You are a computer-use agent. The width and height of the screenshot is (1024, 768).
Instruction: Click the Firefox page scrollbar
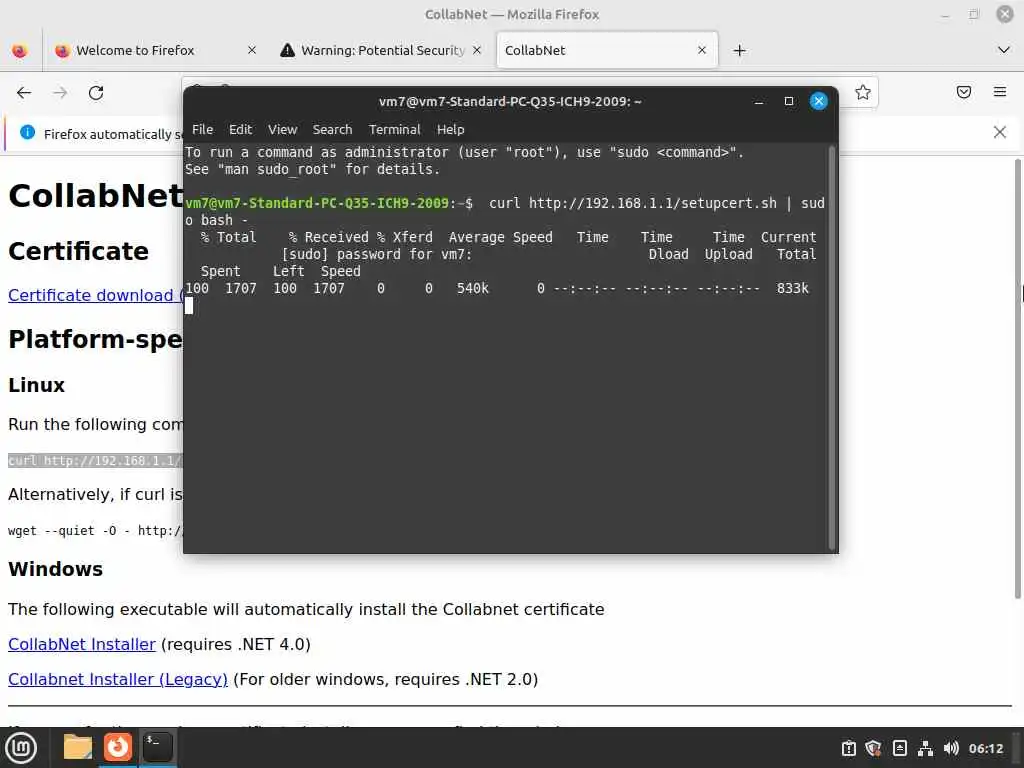click(1017, 379)
